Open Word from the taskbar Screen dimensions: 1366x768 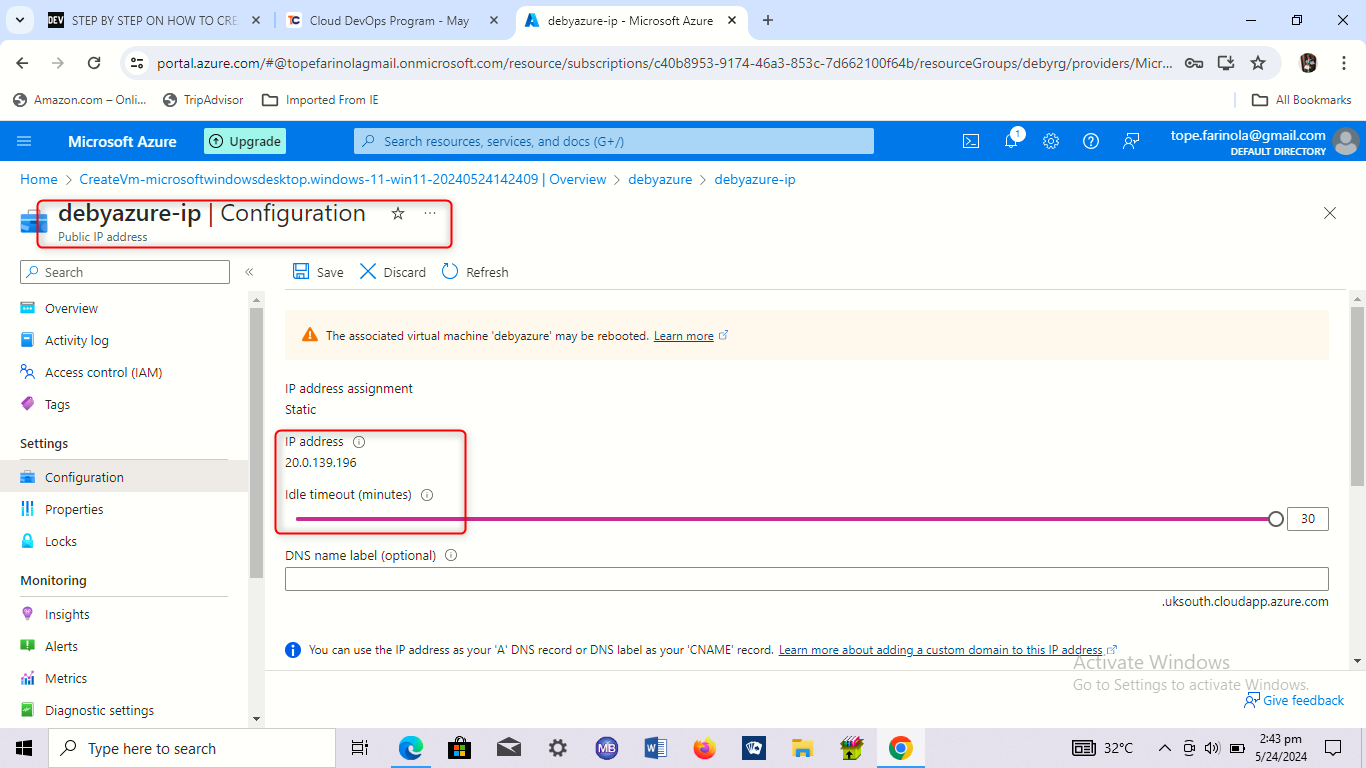pos(656,748)
